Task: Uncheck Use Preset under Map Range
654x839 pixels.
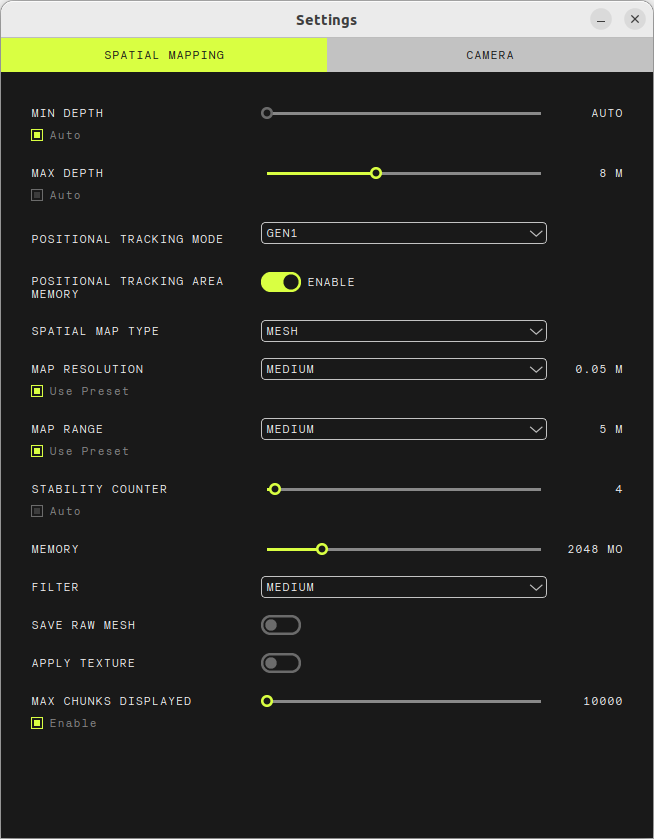Action: 37,451
